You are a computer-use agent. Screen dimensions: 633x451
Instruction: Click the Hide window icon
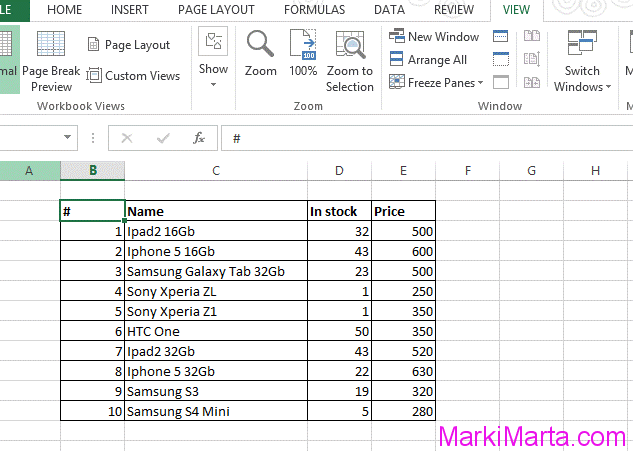[501, 59]
